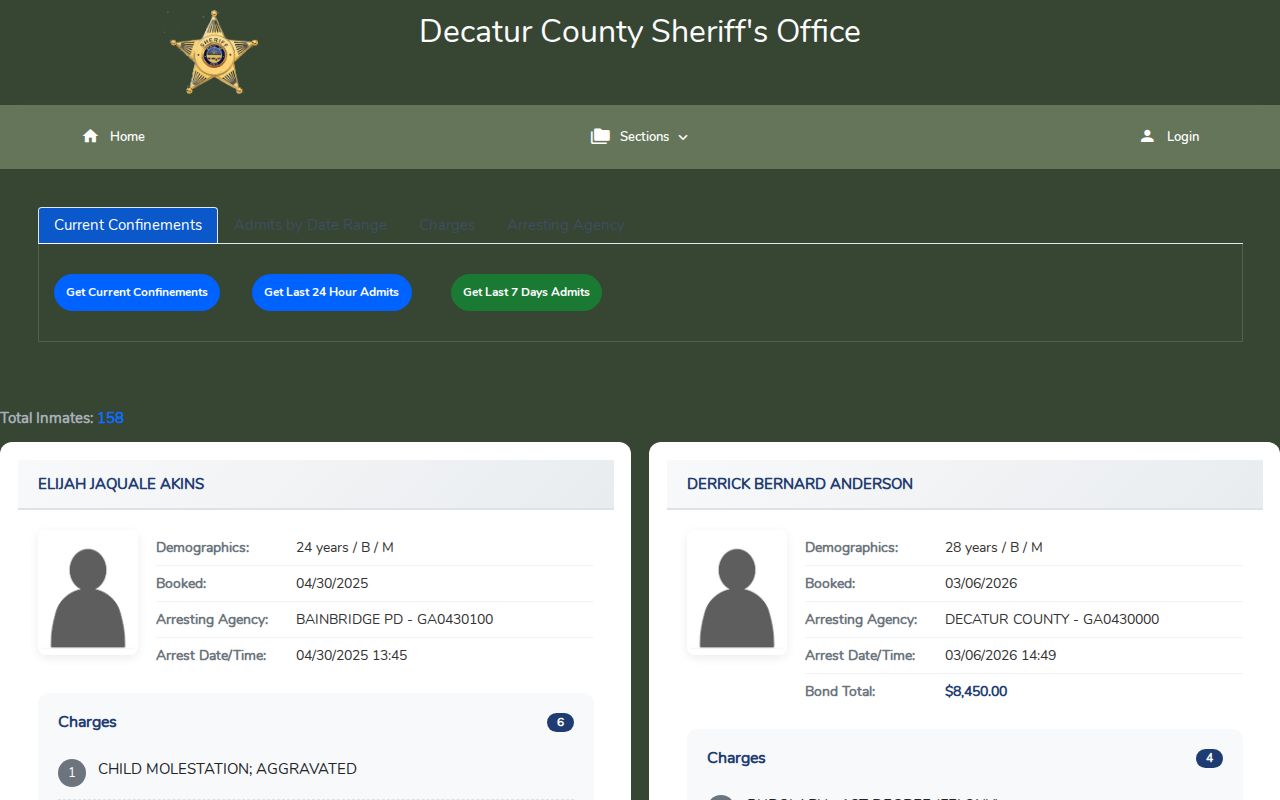Click Derrick Anderson placeholder mugshot

coord(737,593)
